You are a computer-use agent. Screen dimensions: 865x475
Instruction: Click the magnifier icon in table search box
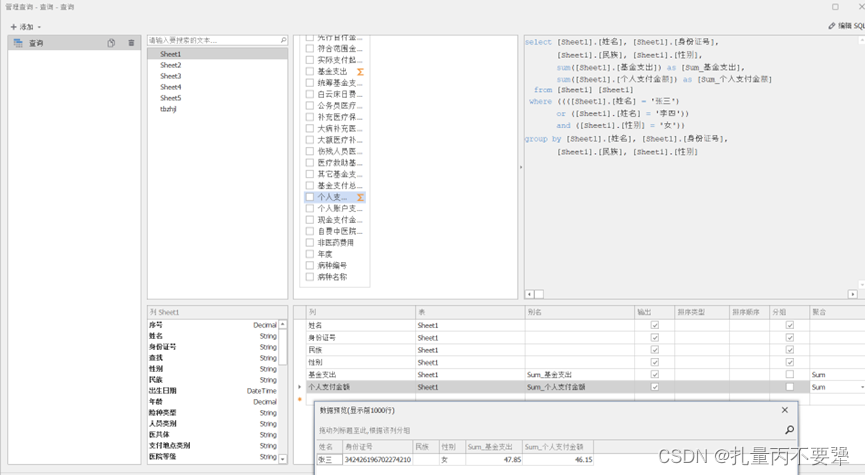[x=282, y=40]
